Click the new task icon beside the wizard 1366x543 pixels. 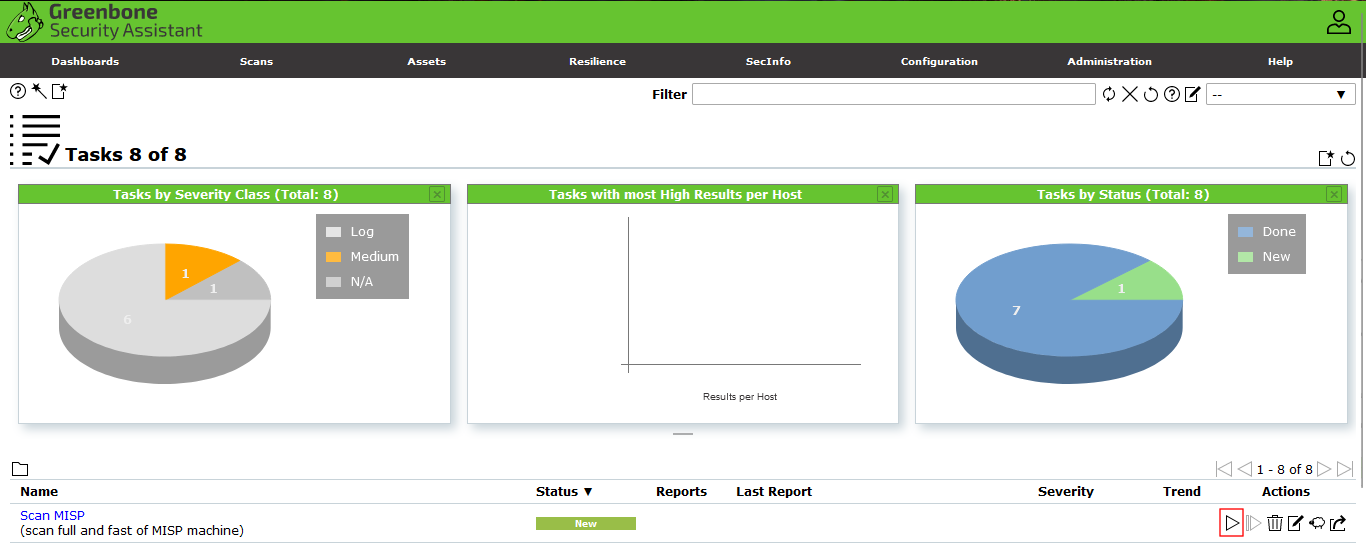coord(59,91)
